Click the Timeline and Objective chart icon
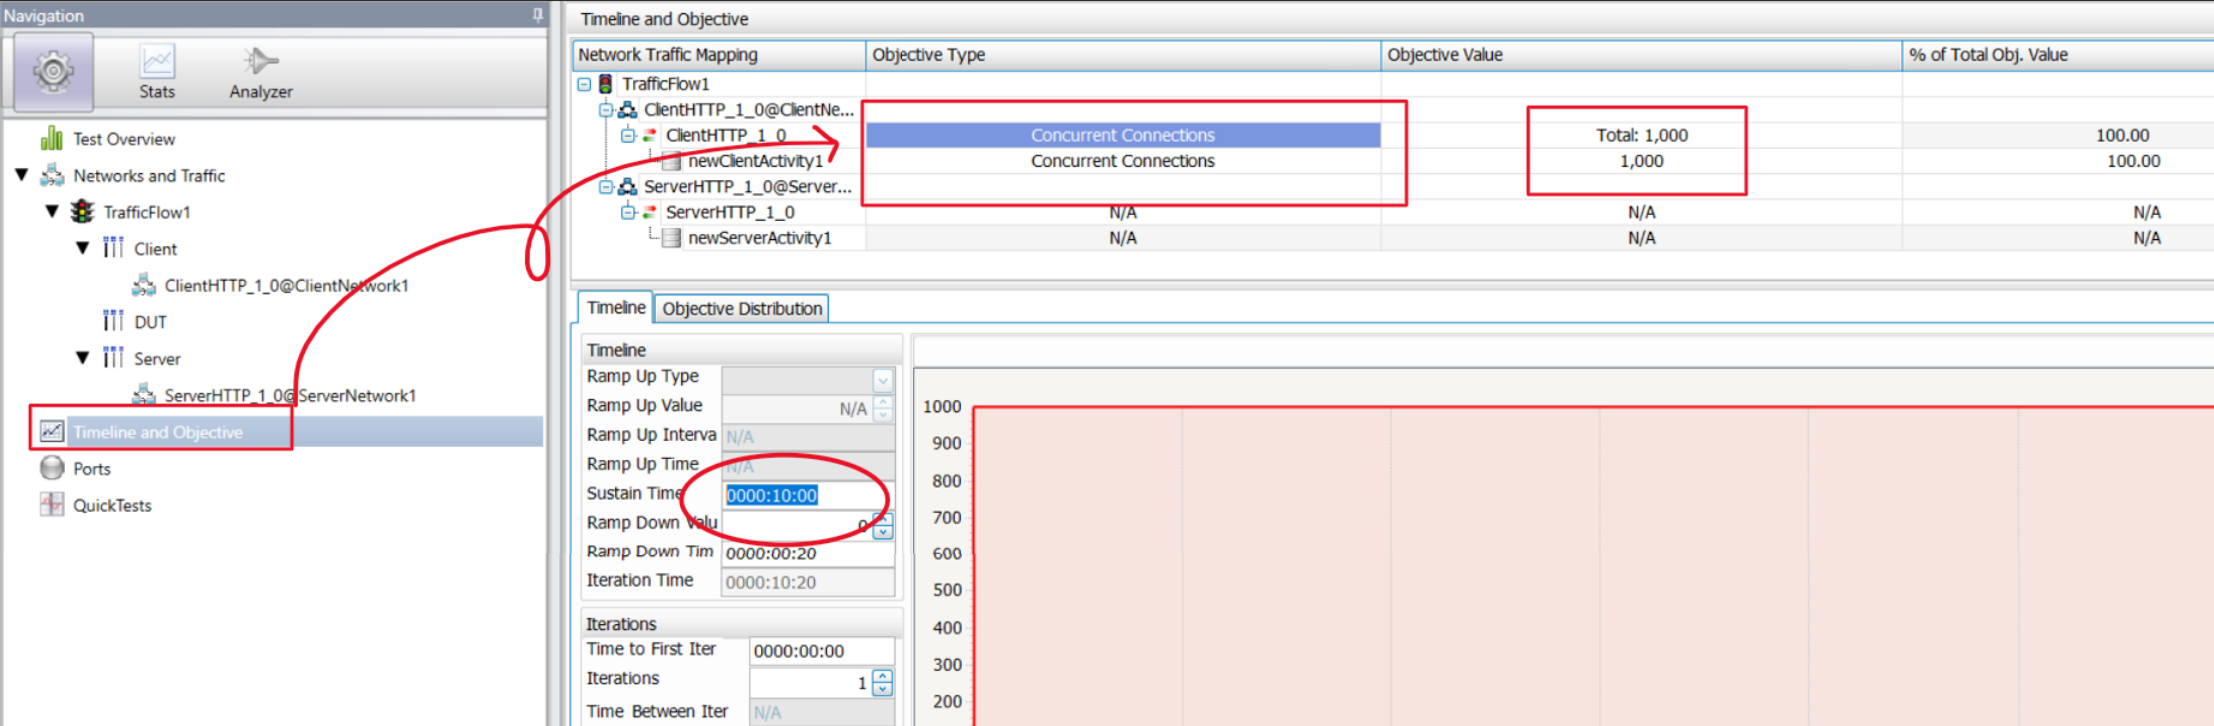Viewport: 2214px width, 726px height. pos(52,431)
